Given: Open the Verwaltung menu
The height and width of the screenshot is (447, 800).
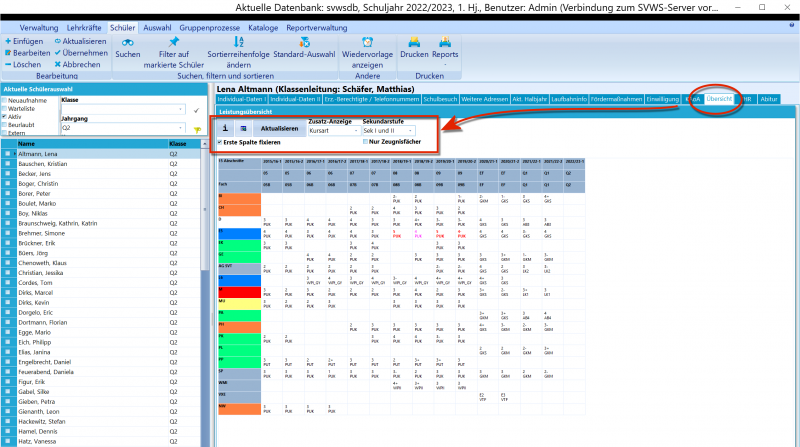Looking at the screenshot, I should [x=39, y=28].
